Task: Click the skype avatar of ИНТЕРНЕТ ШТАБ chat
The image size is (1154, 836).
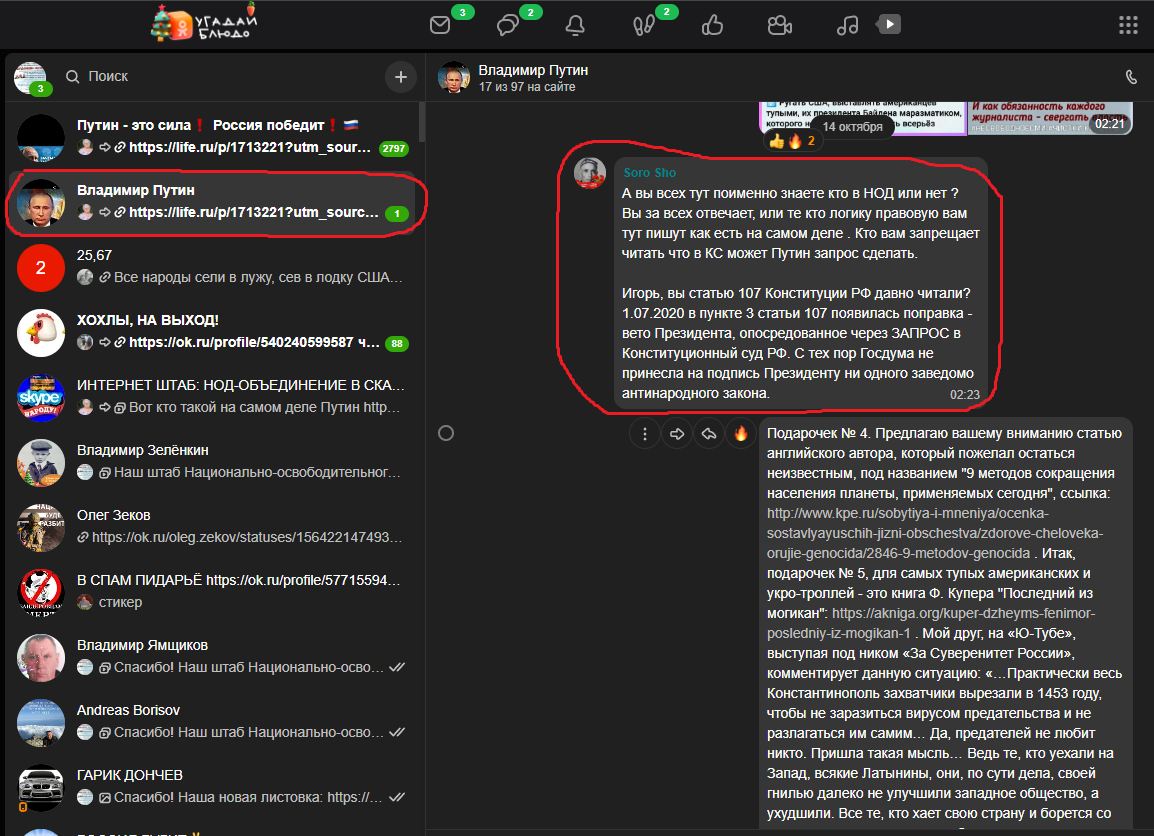Action: [40, 397]
